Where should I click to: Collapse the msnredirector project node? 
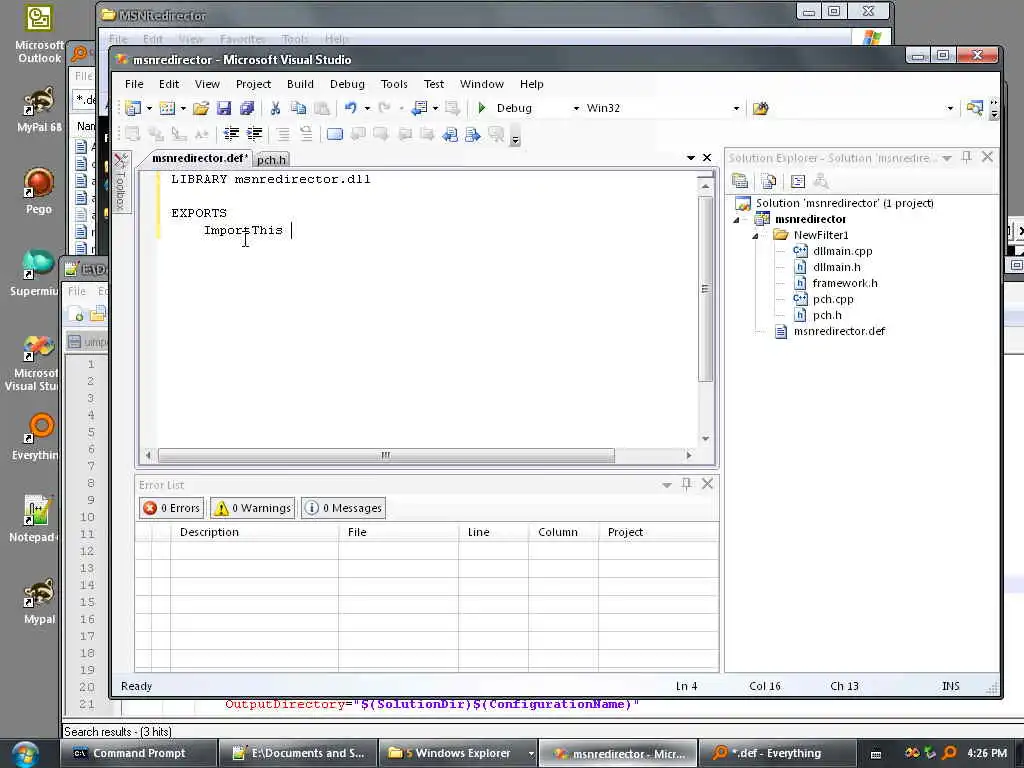737,219
